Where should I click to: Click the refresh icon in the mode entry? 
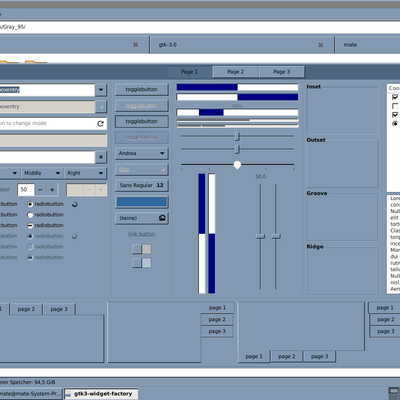(x=100, y=124)
